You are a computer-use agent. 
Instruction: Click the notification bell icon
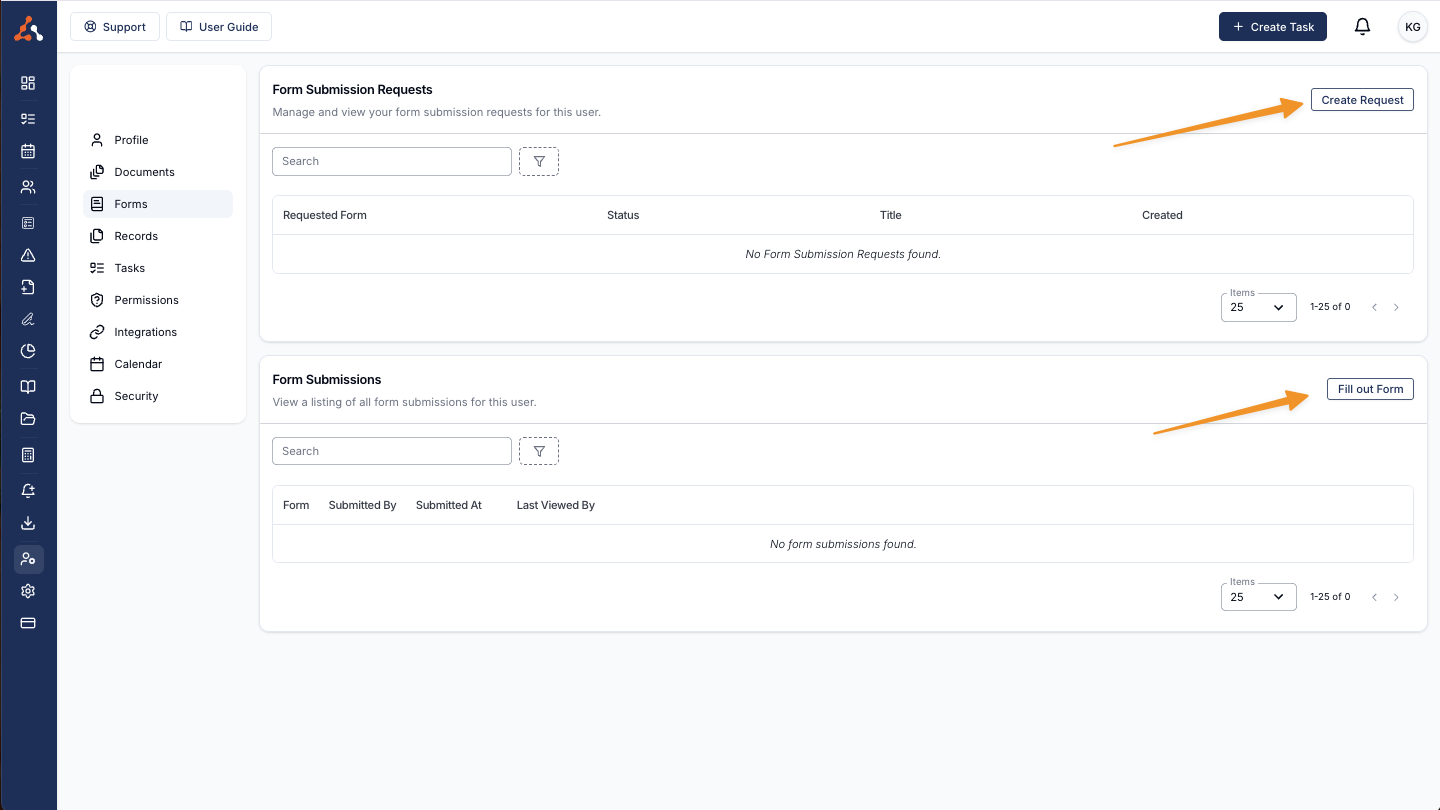[1362, 27]
